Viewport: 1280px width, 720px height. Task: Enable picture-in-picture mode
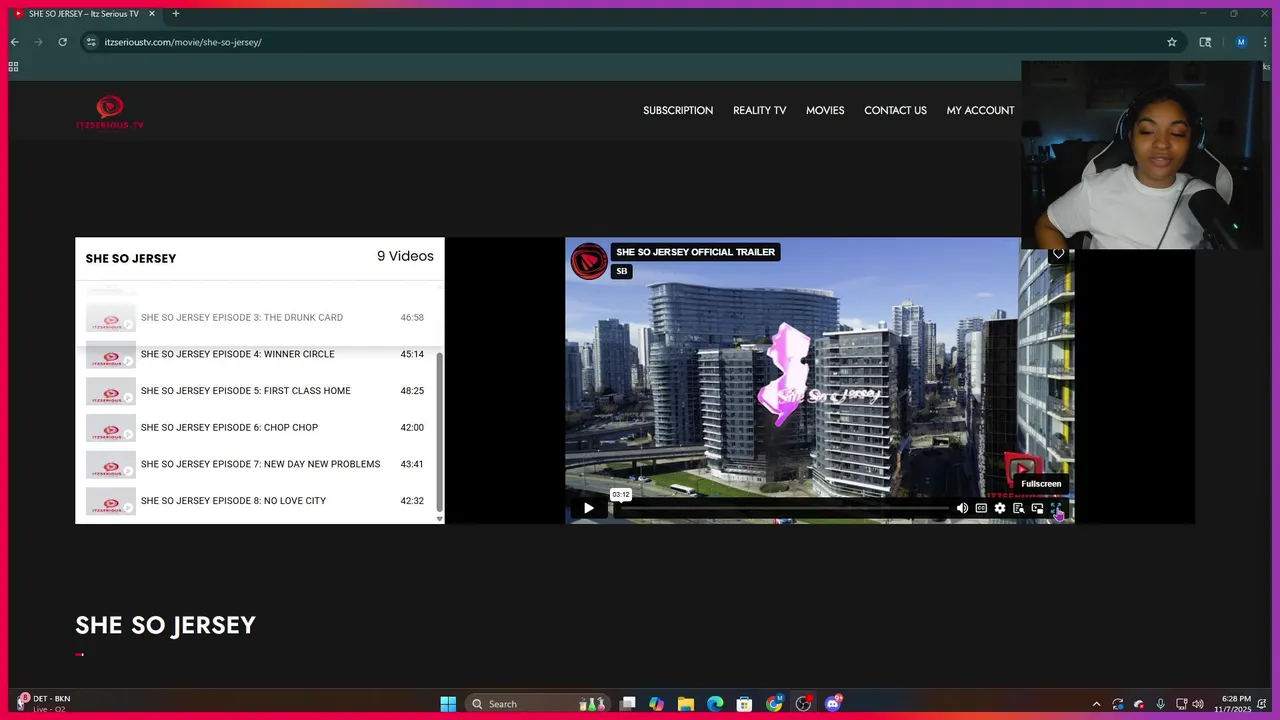tap(1037, 508)
